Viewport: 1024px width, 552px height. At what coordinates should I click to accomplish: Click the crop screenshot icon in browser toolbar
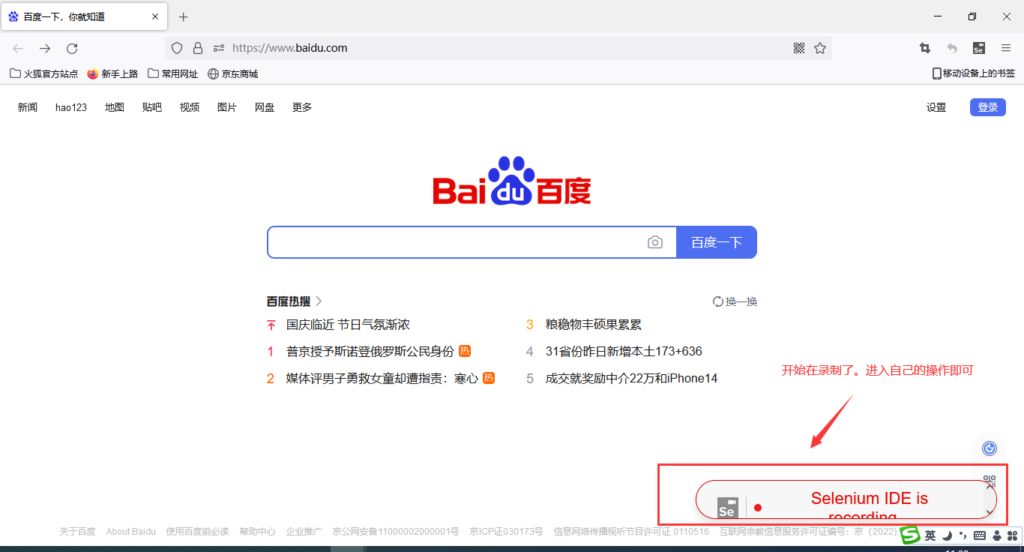pyautogui.click(x=925, y=48)
